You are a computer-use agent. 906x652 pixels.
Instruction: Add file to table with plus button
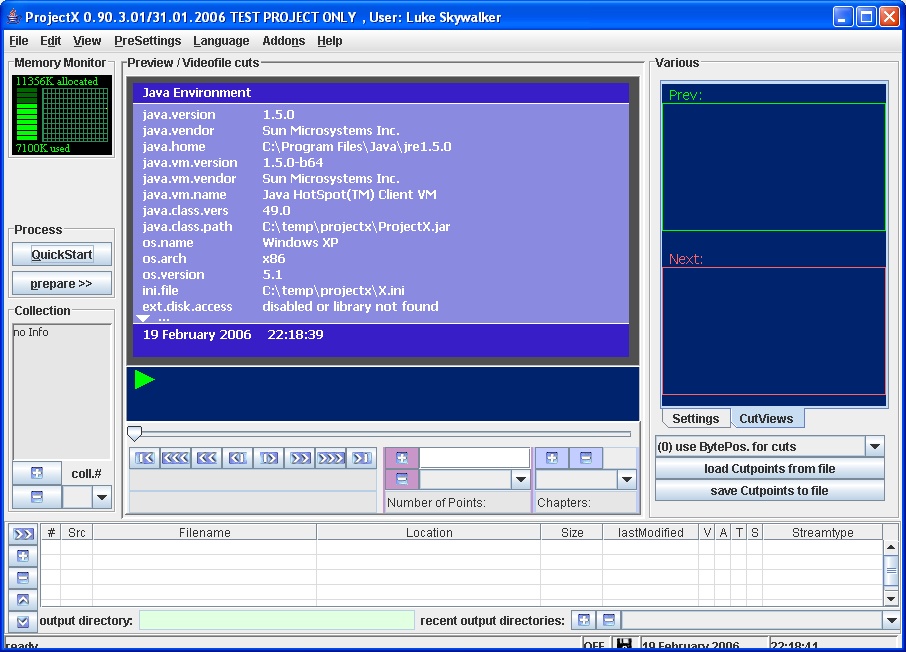coord(23,555)
